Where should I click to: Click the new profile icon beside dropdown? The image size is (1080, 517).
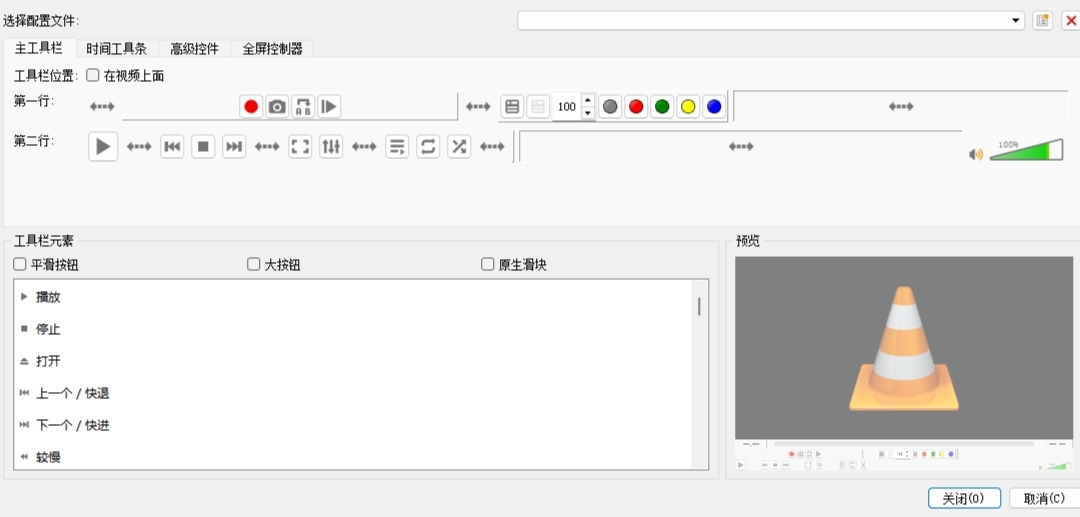[1043, 21]
